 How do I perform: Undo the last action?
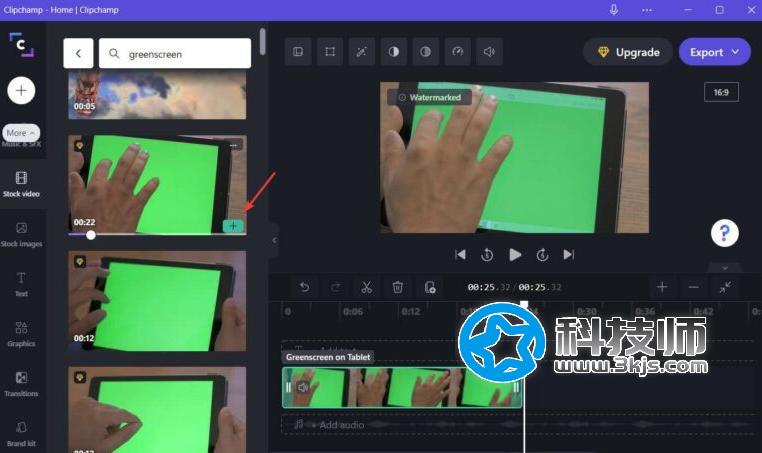304,287
